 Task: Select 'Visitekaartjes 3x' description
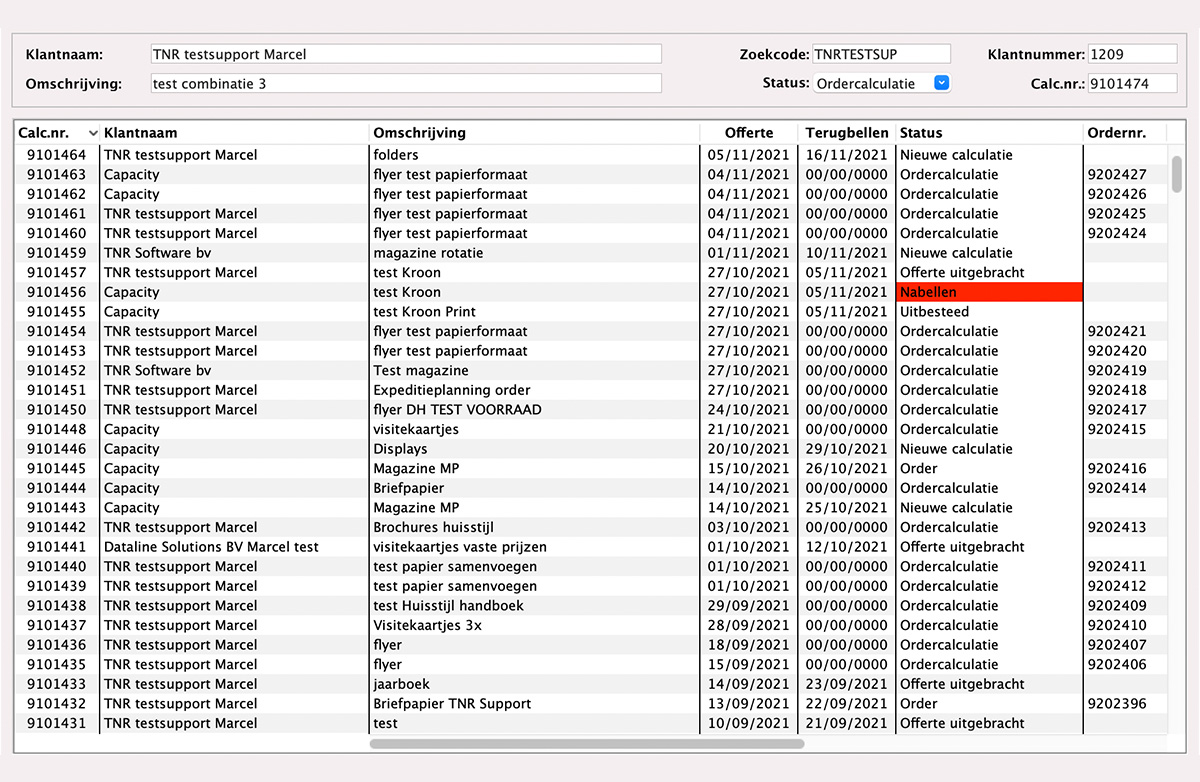pyautogui.click(x=428, y=625)
